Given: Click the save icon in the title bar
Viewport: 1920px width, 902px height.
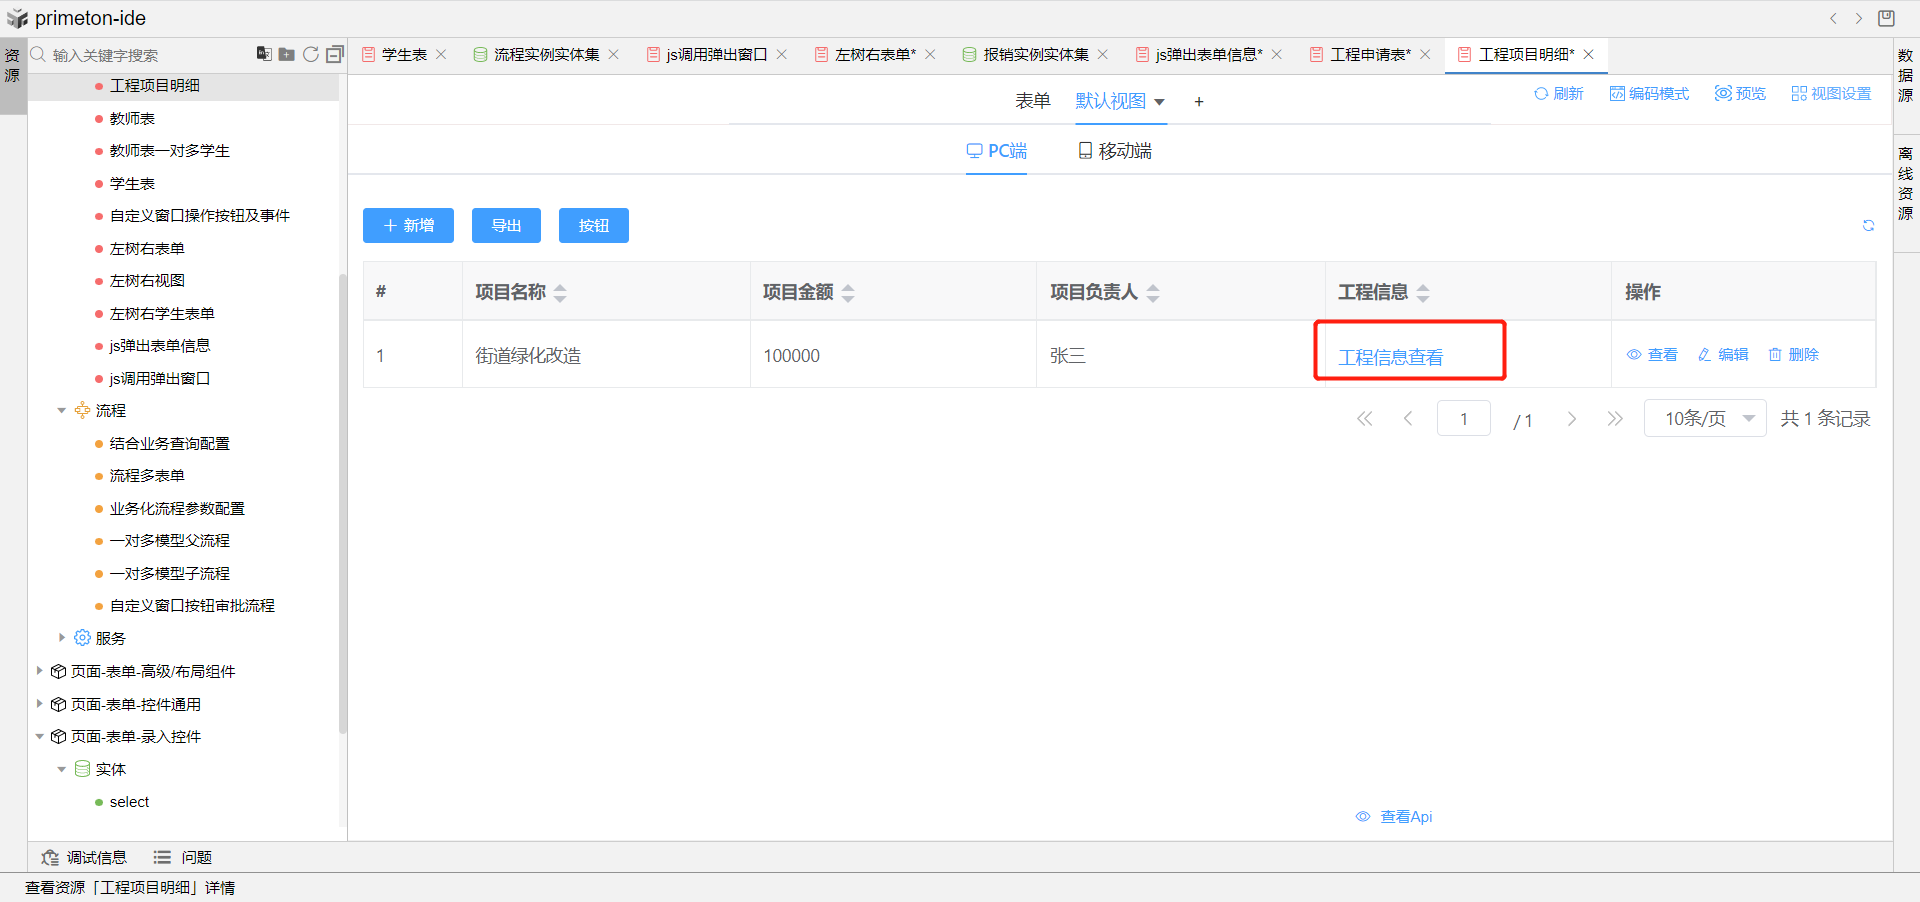Looking at the screenshot, I should [x=1886, y=18].
